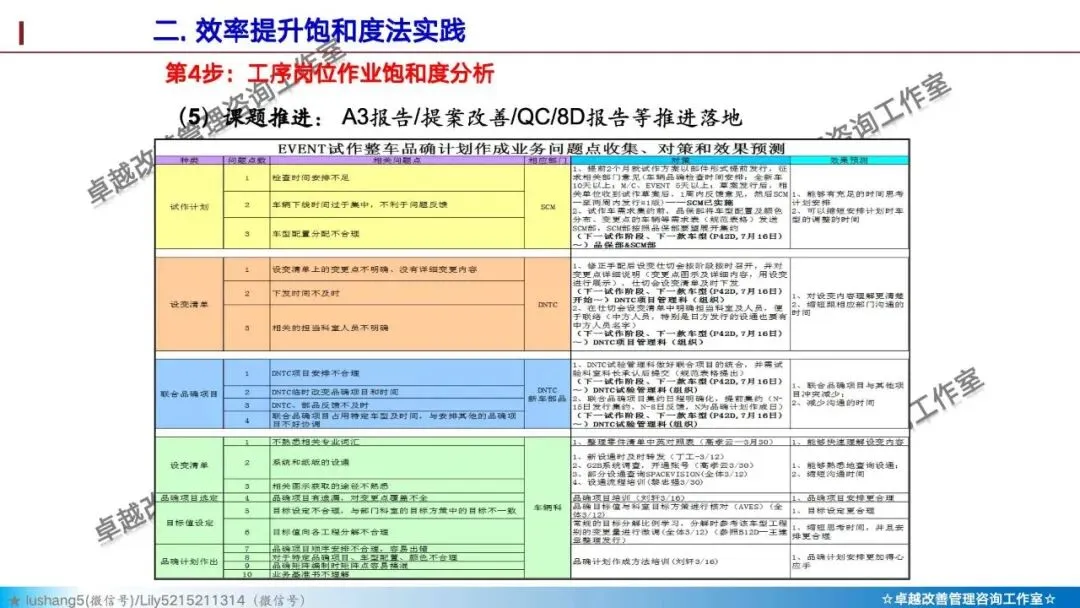The height and width of the screenshot is (608, 1080).
Task: Click the orange "DNTC" department cell
Action: tap(548, 304)
